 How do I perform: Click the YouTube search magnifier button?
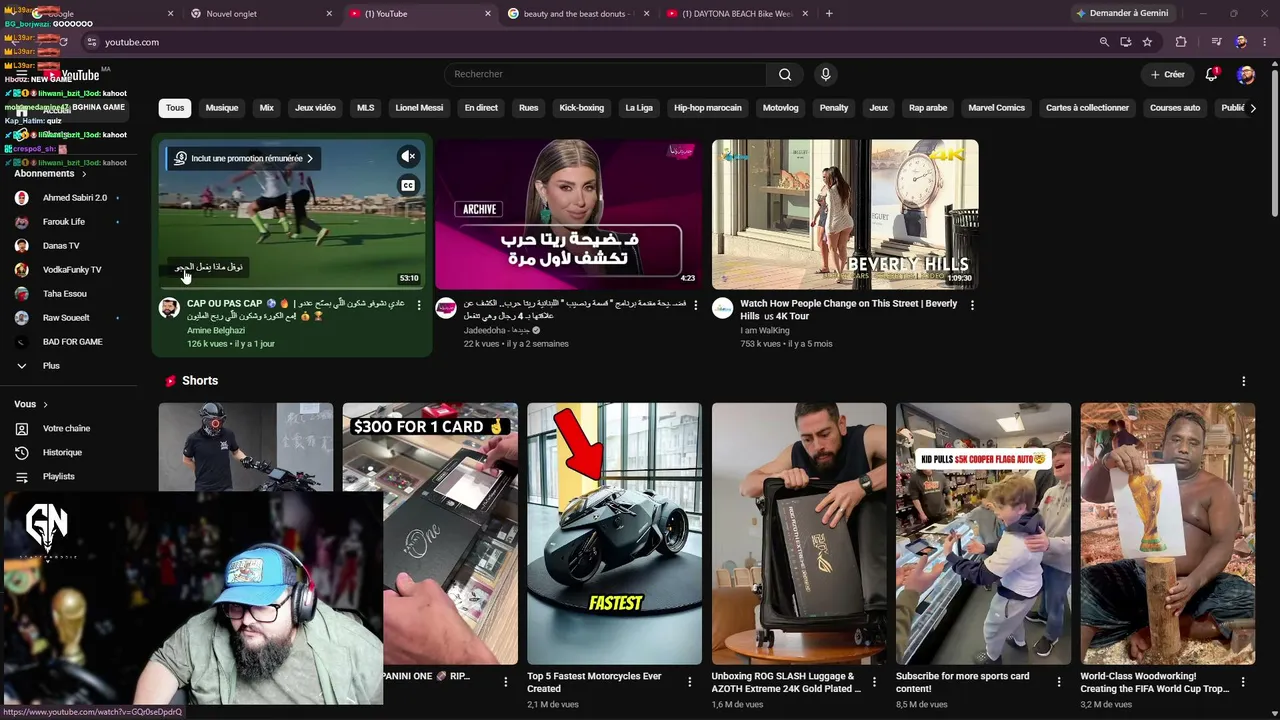[x=785, y=74]
